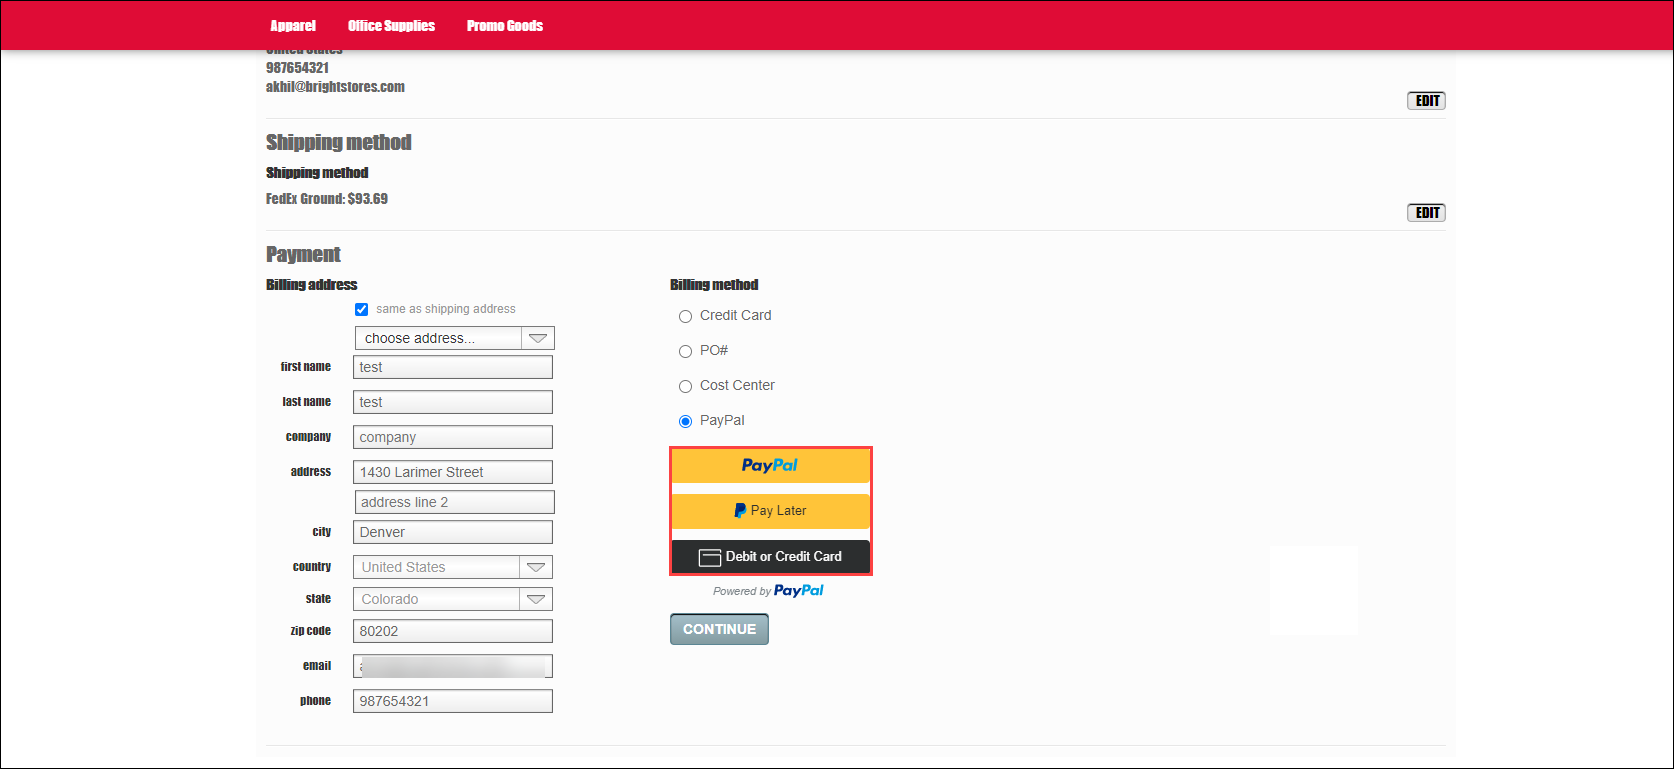Click the city field with Denver

tap(453, 532)
